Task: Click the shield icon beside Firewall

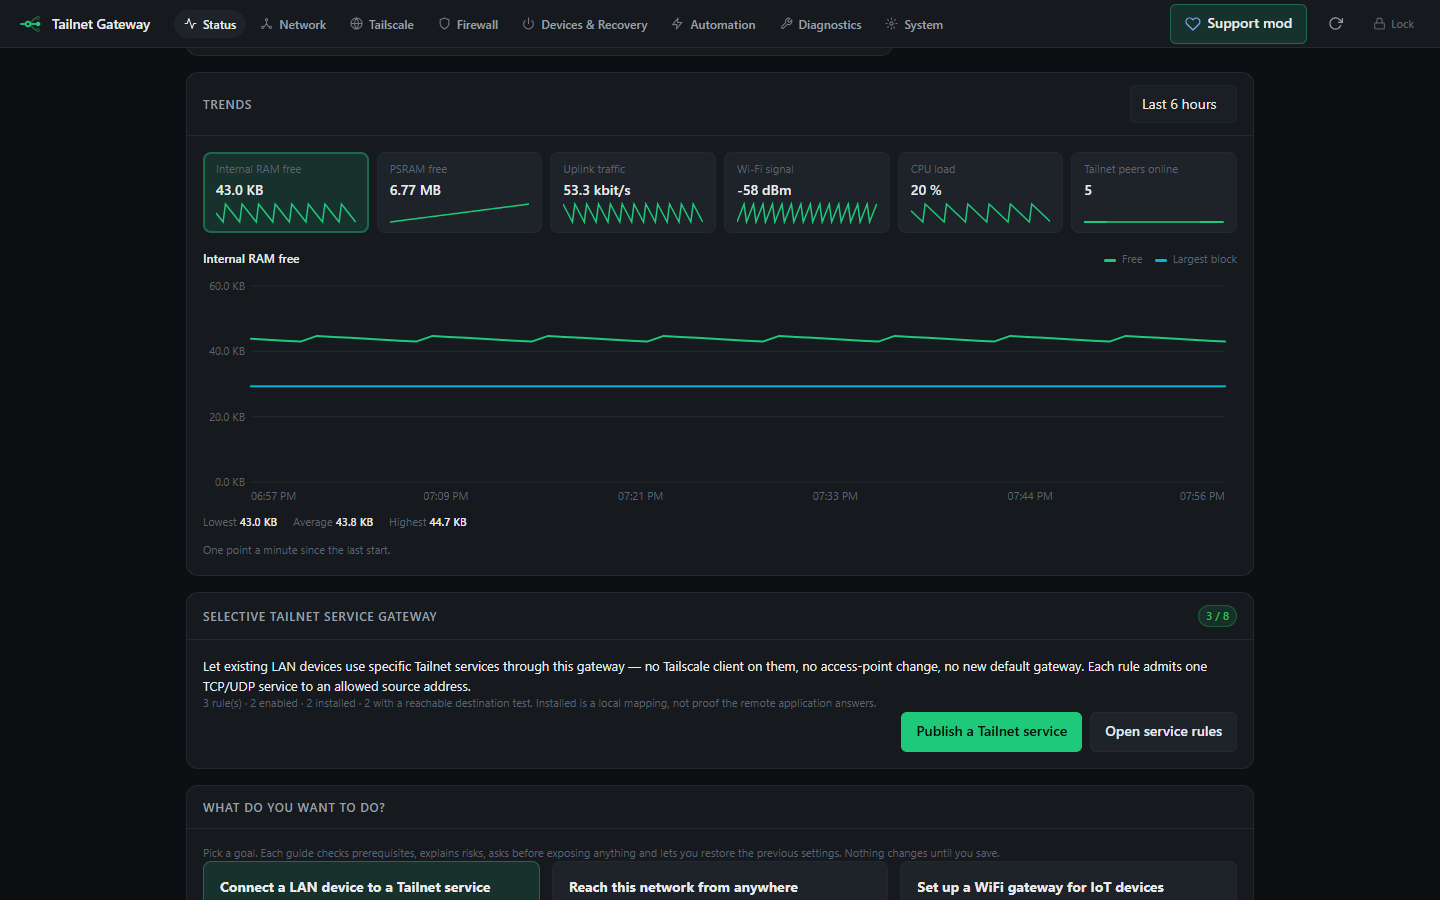Action: [x=444, y=24]
